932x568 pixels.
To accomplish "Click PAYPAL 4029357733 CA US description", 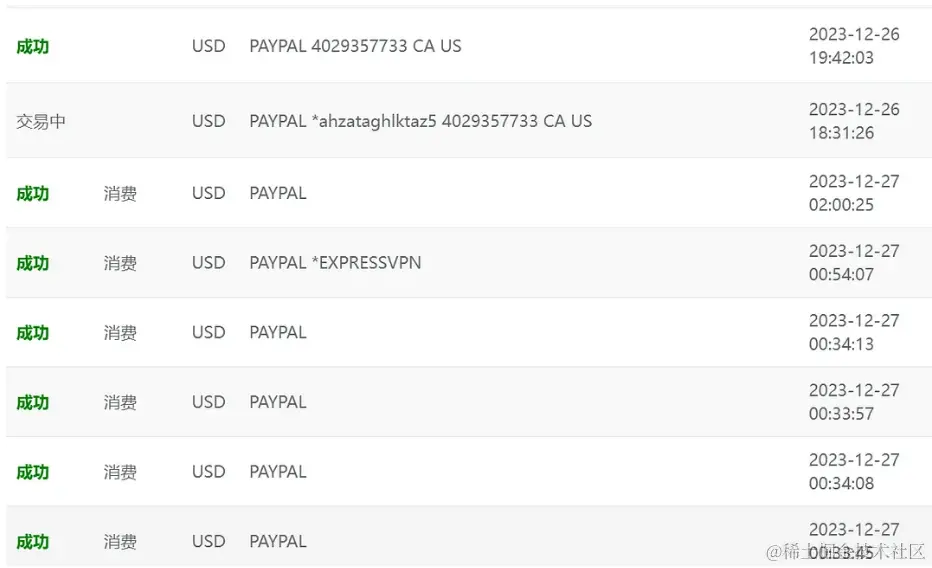I will (355, 46).
